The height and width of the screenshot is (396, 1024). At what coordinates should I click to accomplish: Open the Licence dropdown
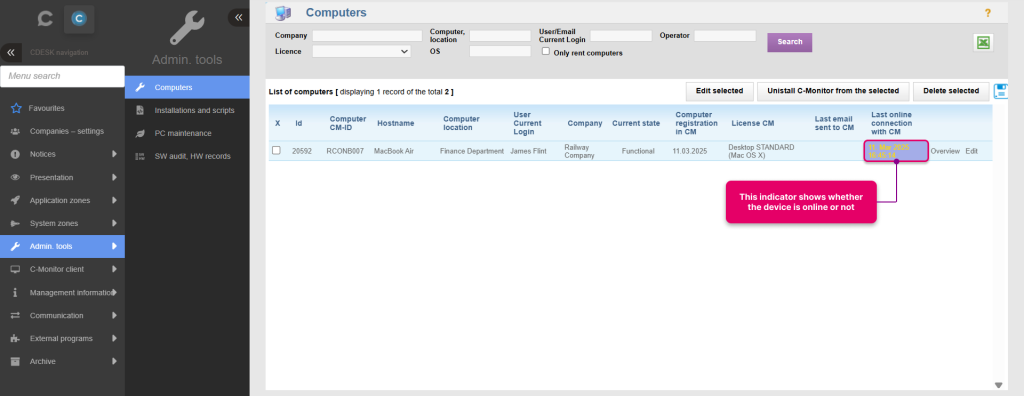(361, 51)
